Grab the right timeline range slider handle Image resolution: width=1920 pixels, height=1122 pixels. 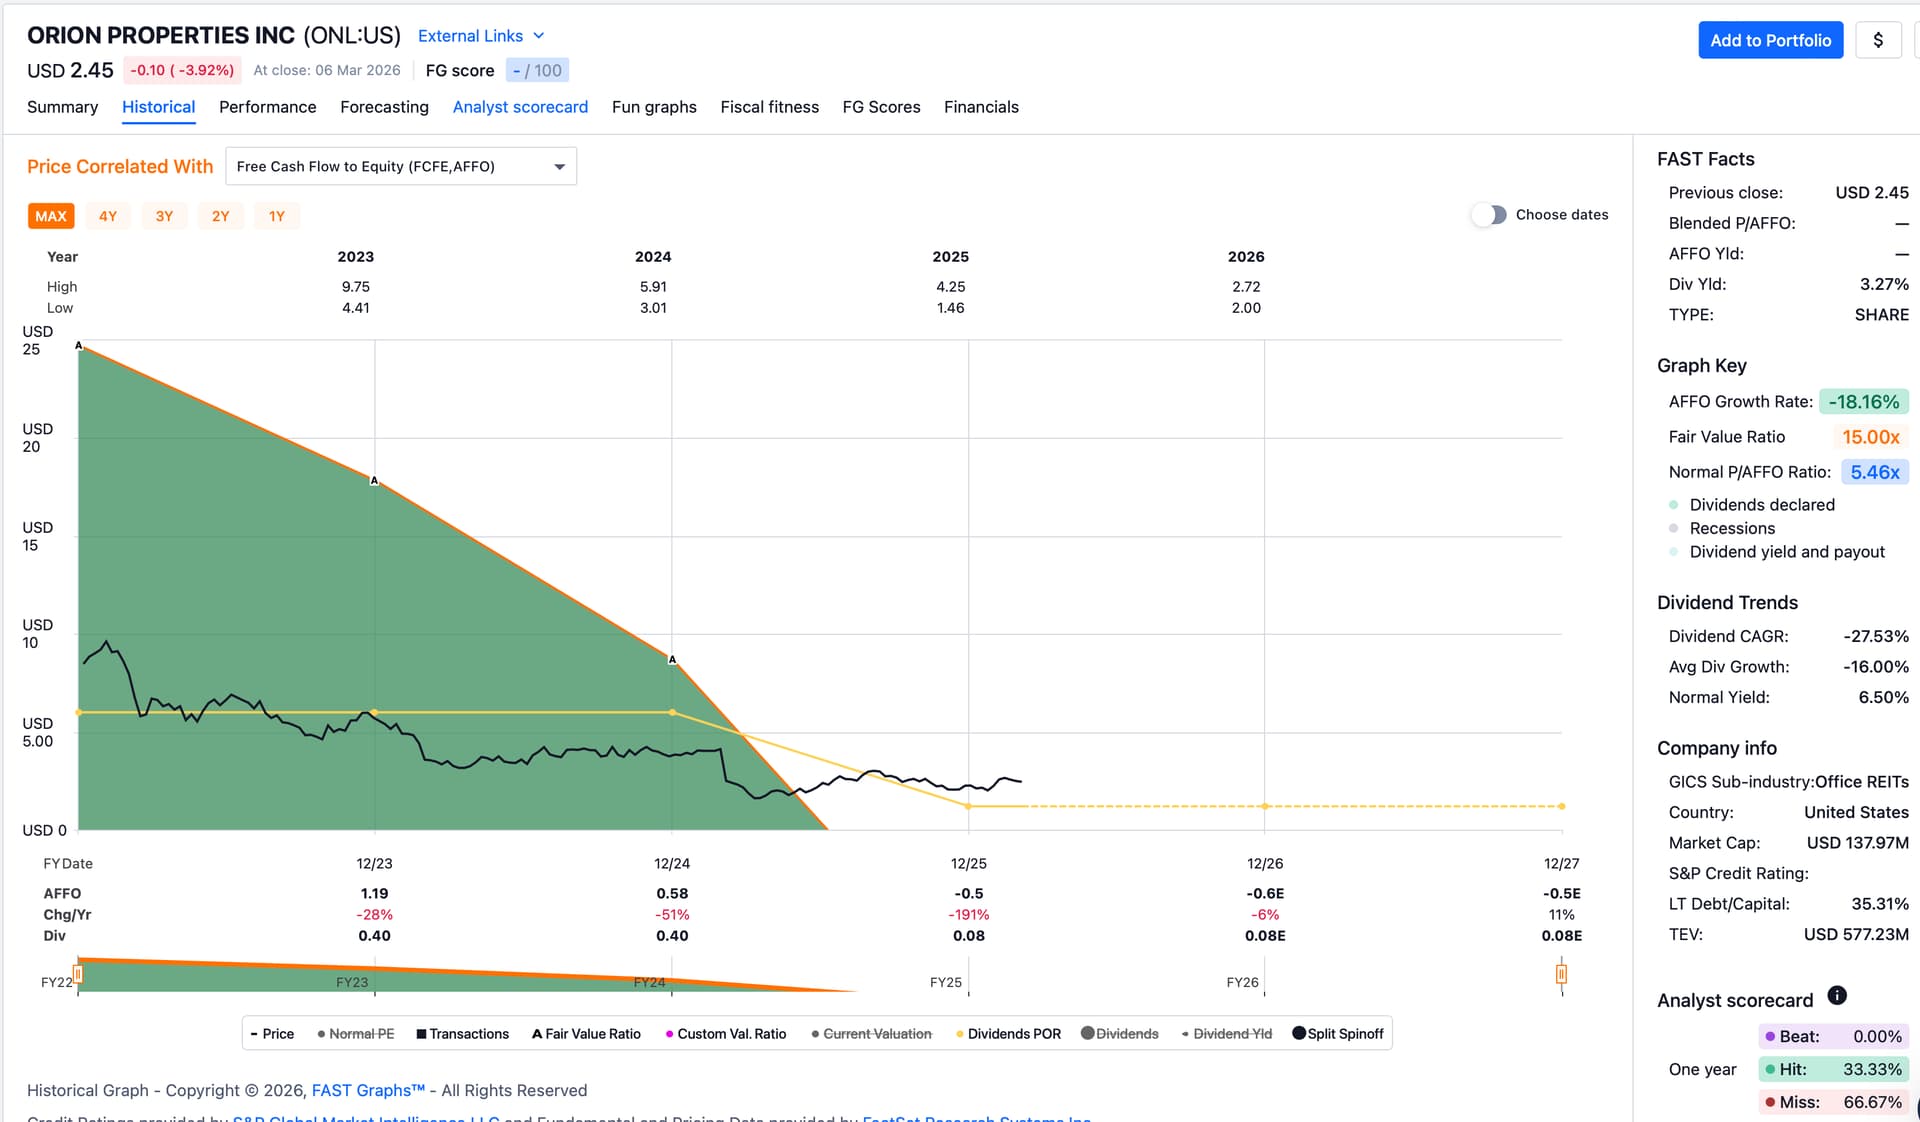[x=1561, y=973]
